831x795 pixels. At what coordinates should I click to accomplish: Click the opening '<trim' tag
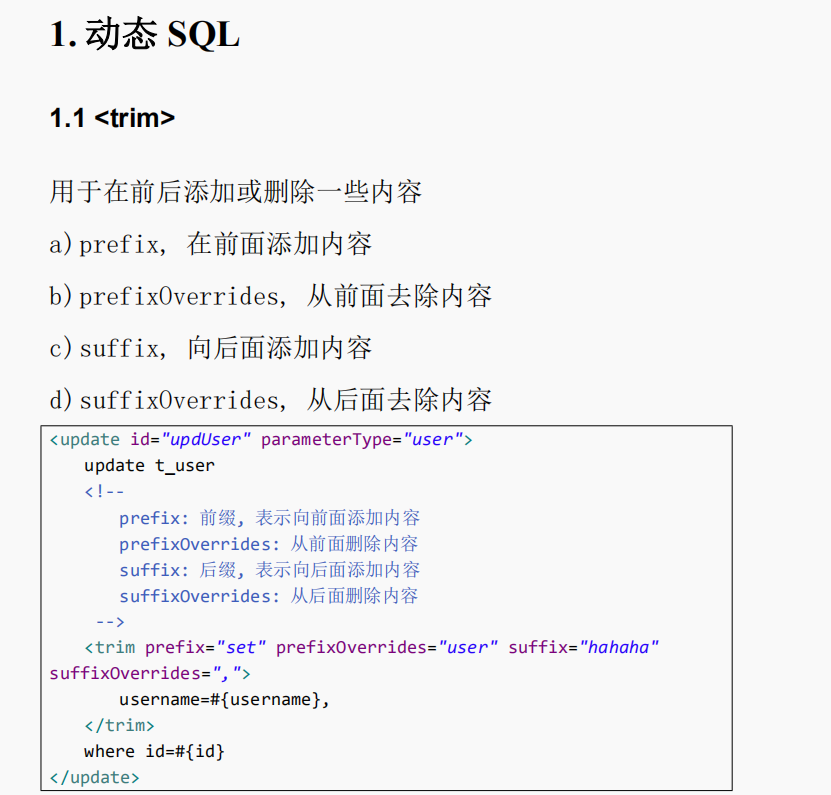click(x=110, y=648)
